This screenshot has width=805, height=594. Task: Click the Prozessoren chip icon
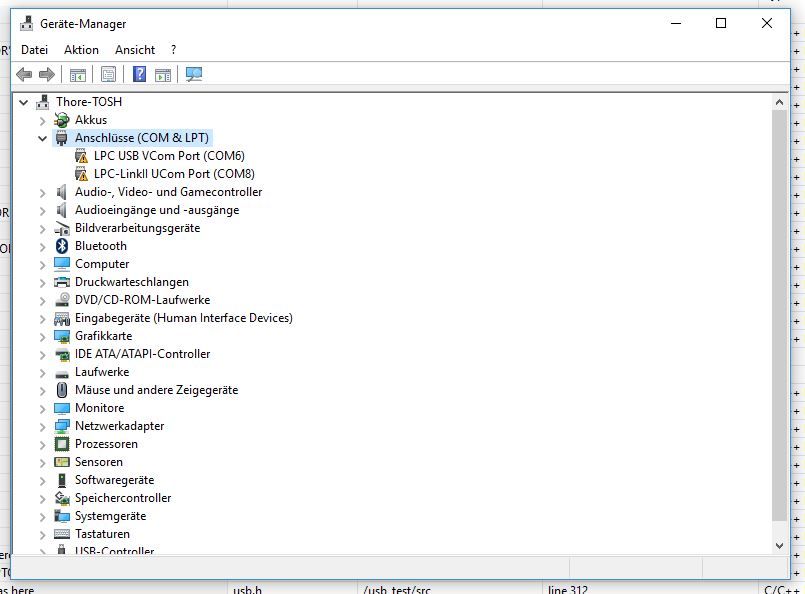[x=62, y=444]
